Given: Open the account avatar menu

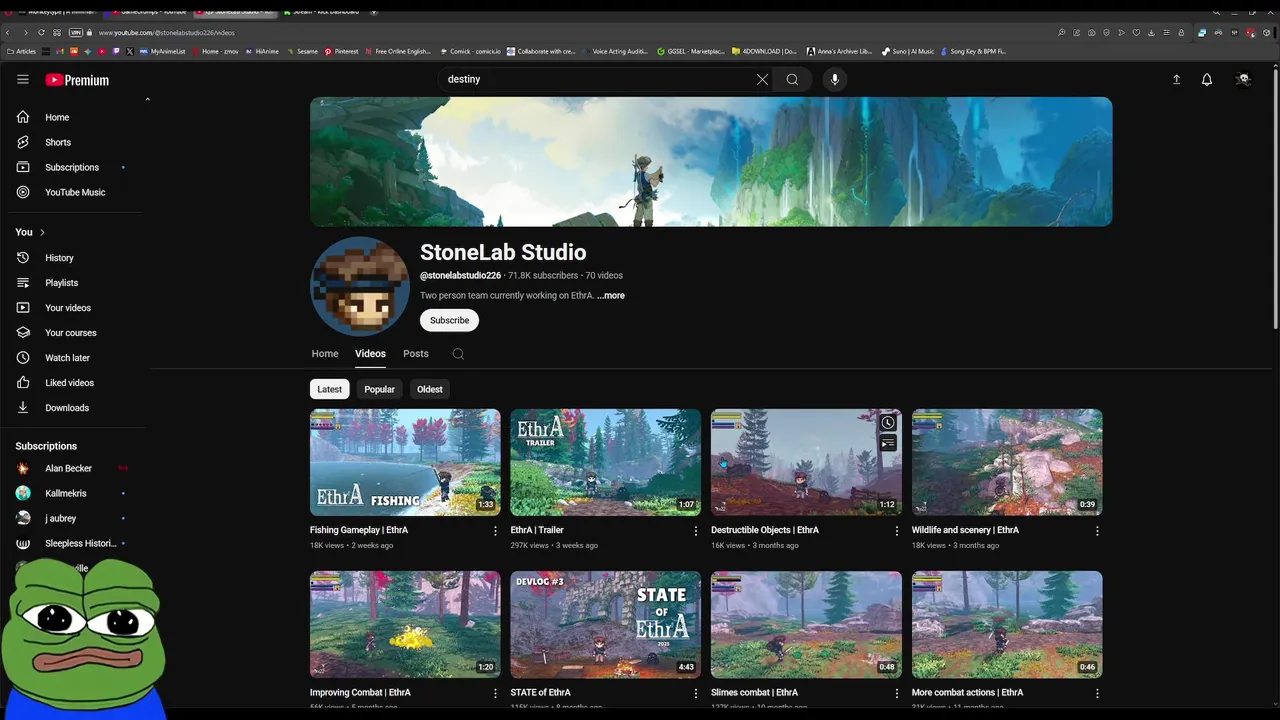Looking at the screenshot, I should click(1243, 80).
